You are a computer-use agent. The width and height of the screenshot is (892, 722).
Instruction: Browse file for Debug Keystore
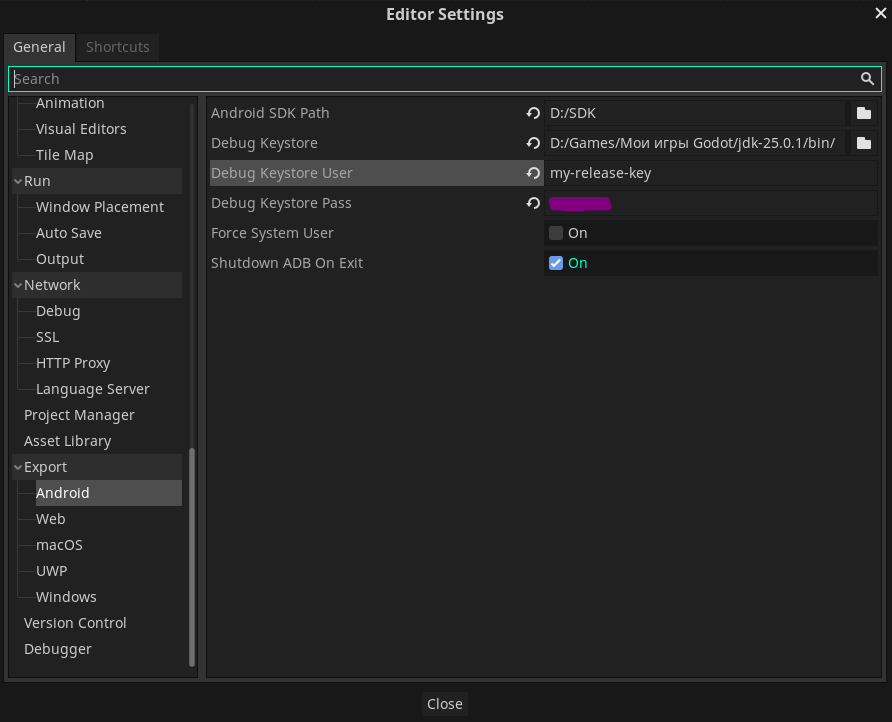click(864, 144)
